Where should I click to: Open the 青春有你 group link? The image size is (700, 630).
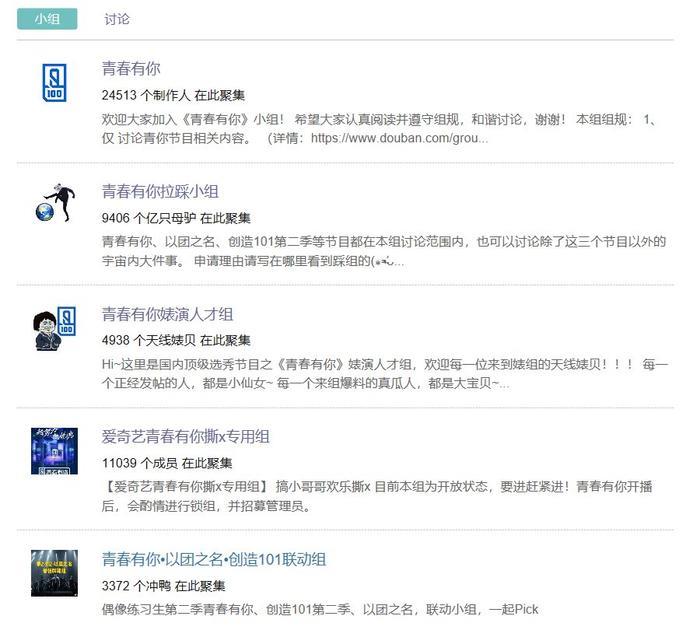click(131, 69)
